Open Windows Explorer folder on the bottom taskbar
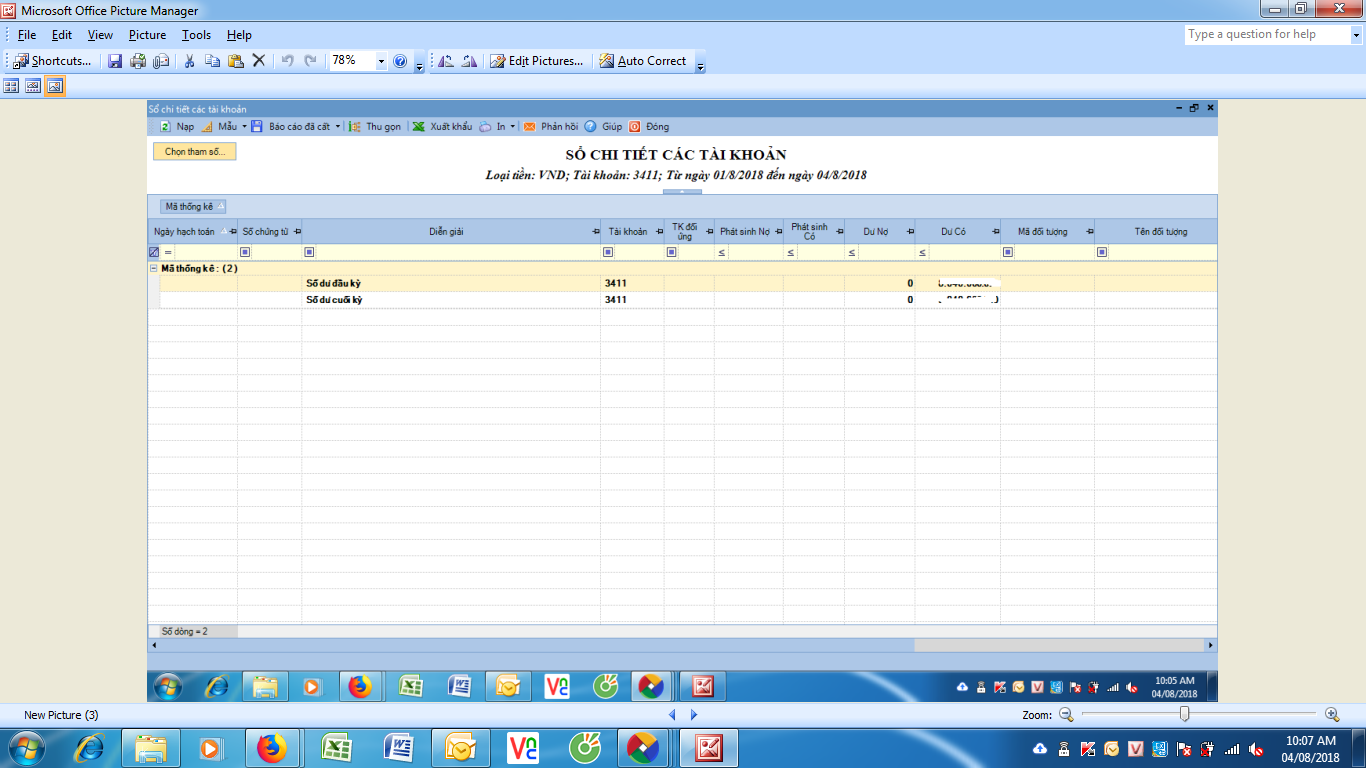The image size is (1366, 768). tap(151, 748)
